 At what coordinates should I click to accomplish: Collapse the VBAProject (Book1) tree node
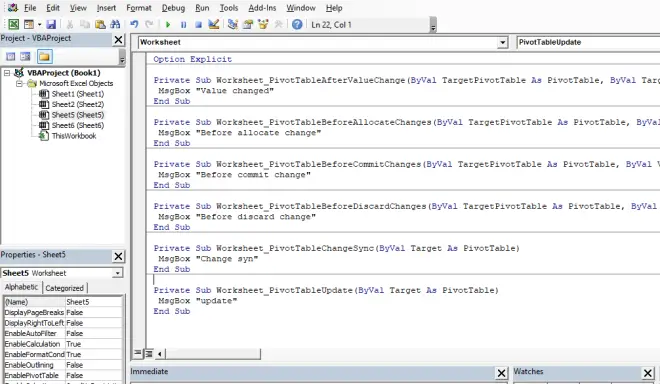[7, 73]
